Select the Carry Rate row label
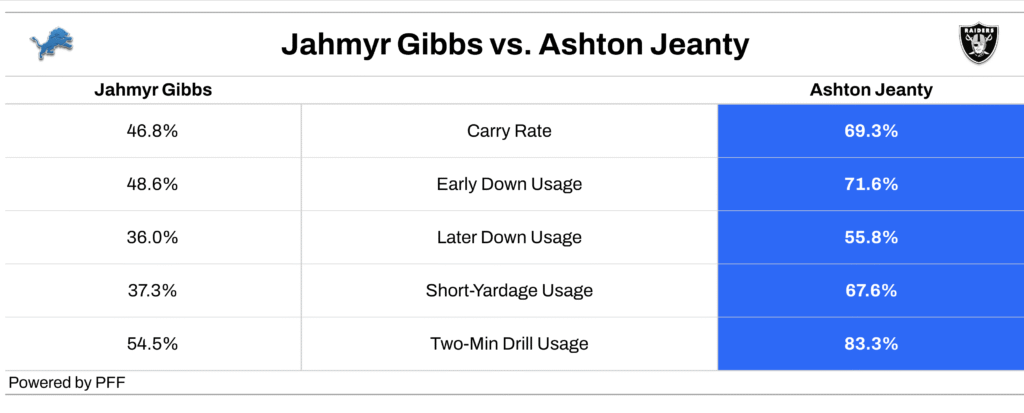The height and width of the screenshot is (413, 1024). 509,131
